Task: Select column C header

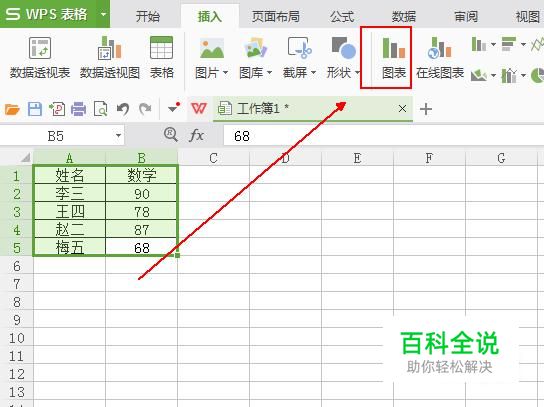Action: [x=213, y=158]
